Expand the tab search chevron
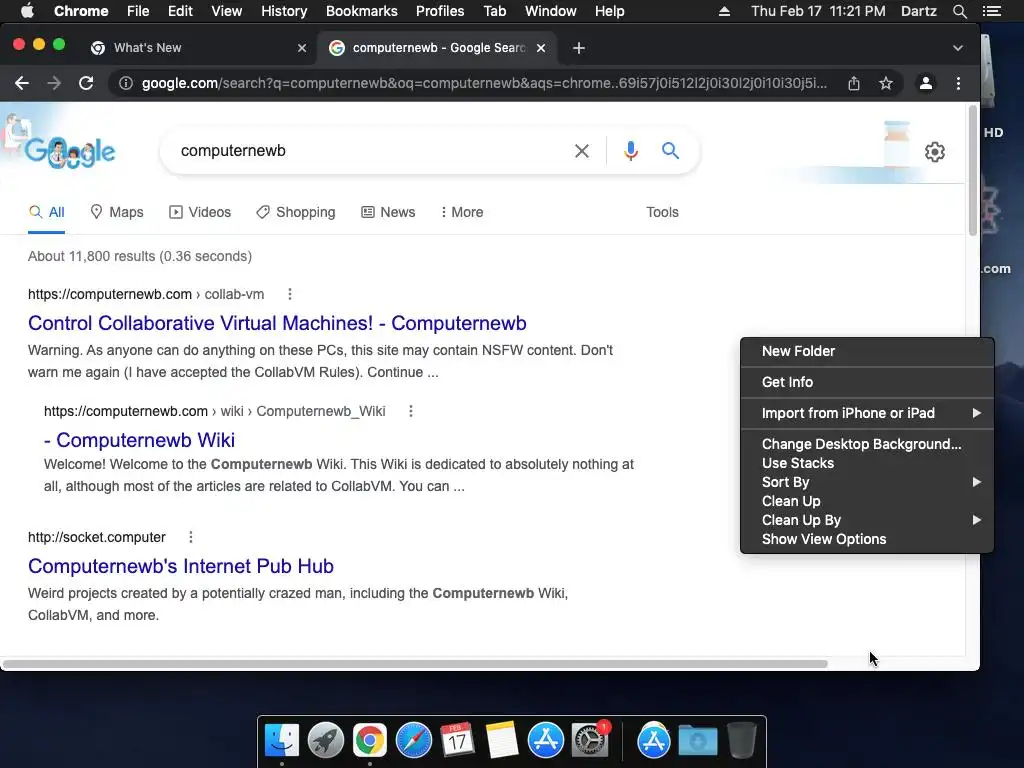This screenshot has height=768, width=1024. pos(957,48)
